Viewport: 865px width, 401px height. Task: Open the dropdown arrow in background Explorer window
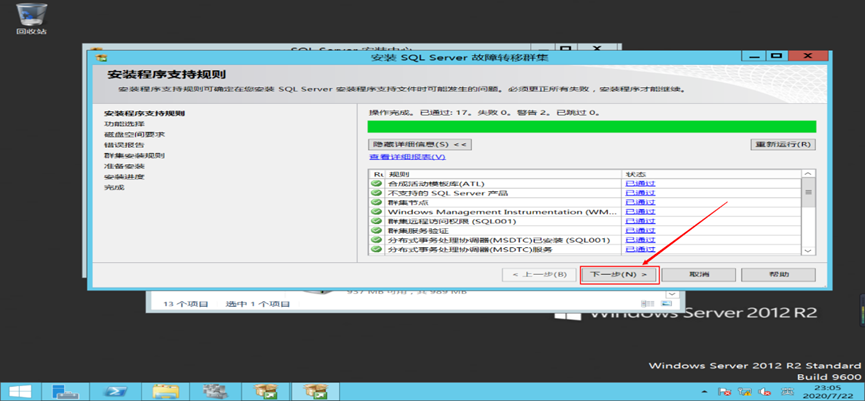coord(672,295)
